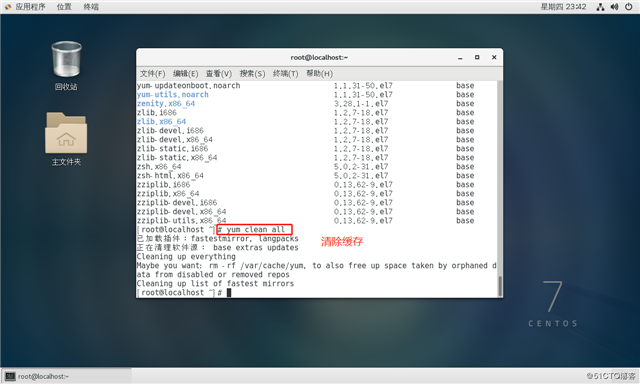The height and width of the screenshot is (384, 640).
Task: Click the Cleaning up list of fastest mirrors line
Action: tap(216, 284)
